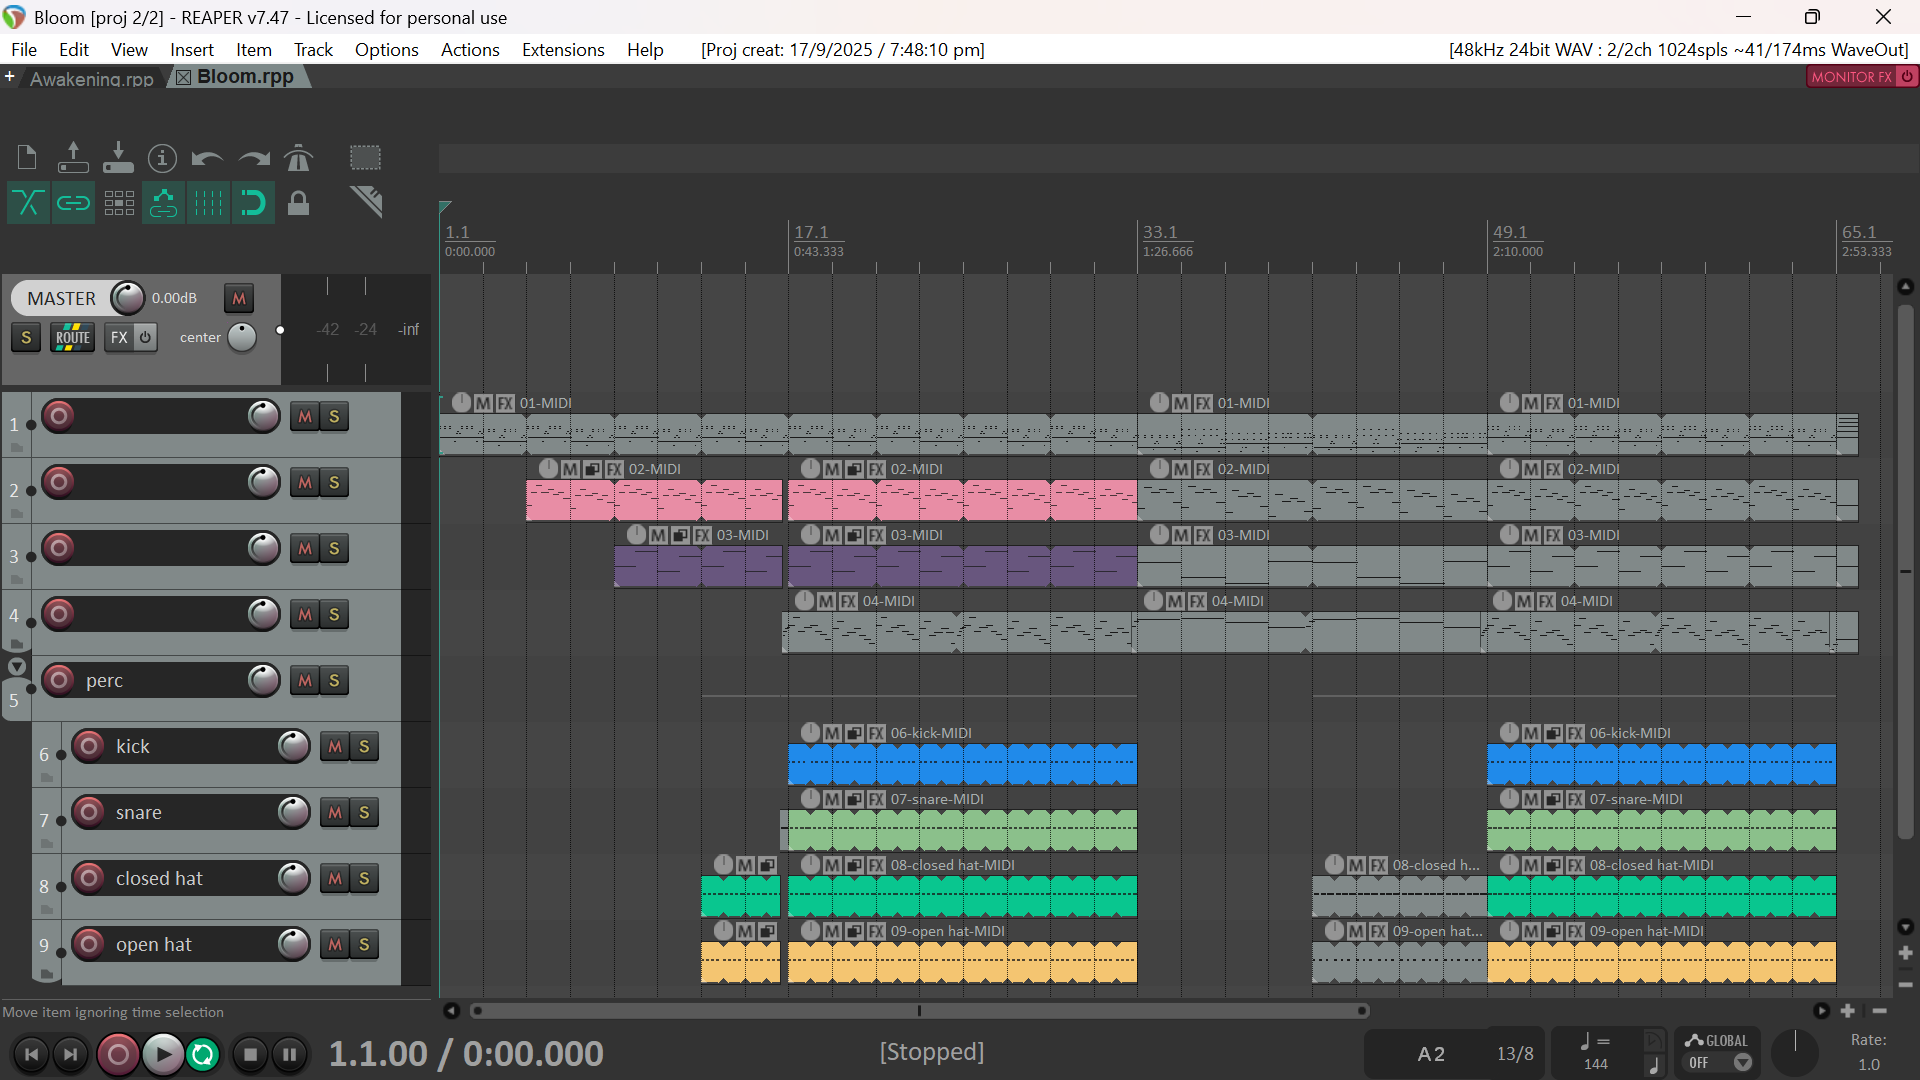
Task: Open project settings info icon
Action: click(162, 158)
